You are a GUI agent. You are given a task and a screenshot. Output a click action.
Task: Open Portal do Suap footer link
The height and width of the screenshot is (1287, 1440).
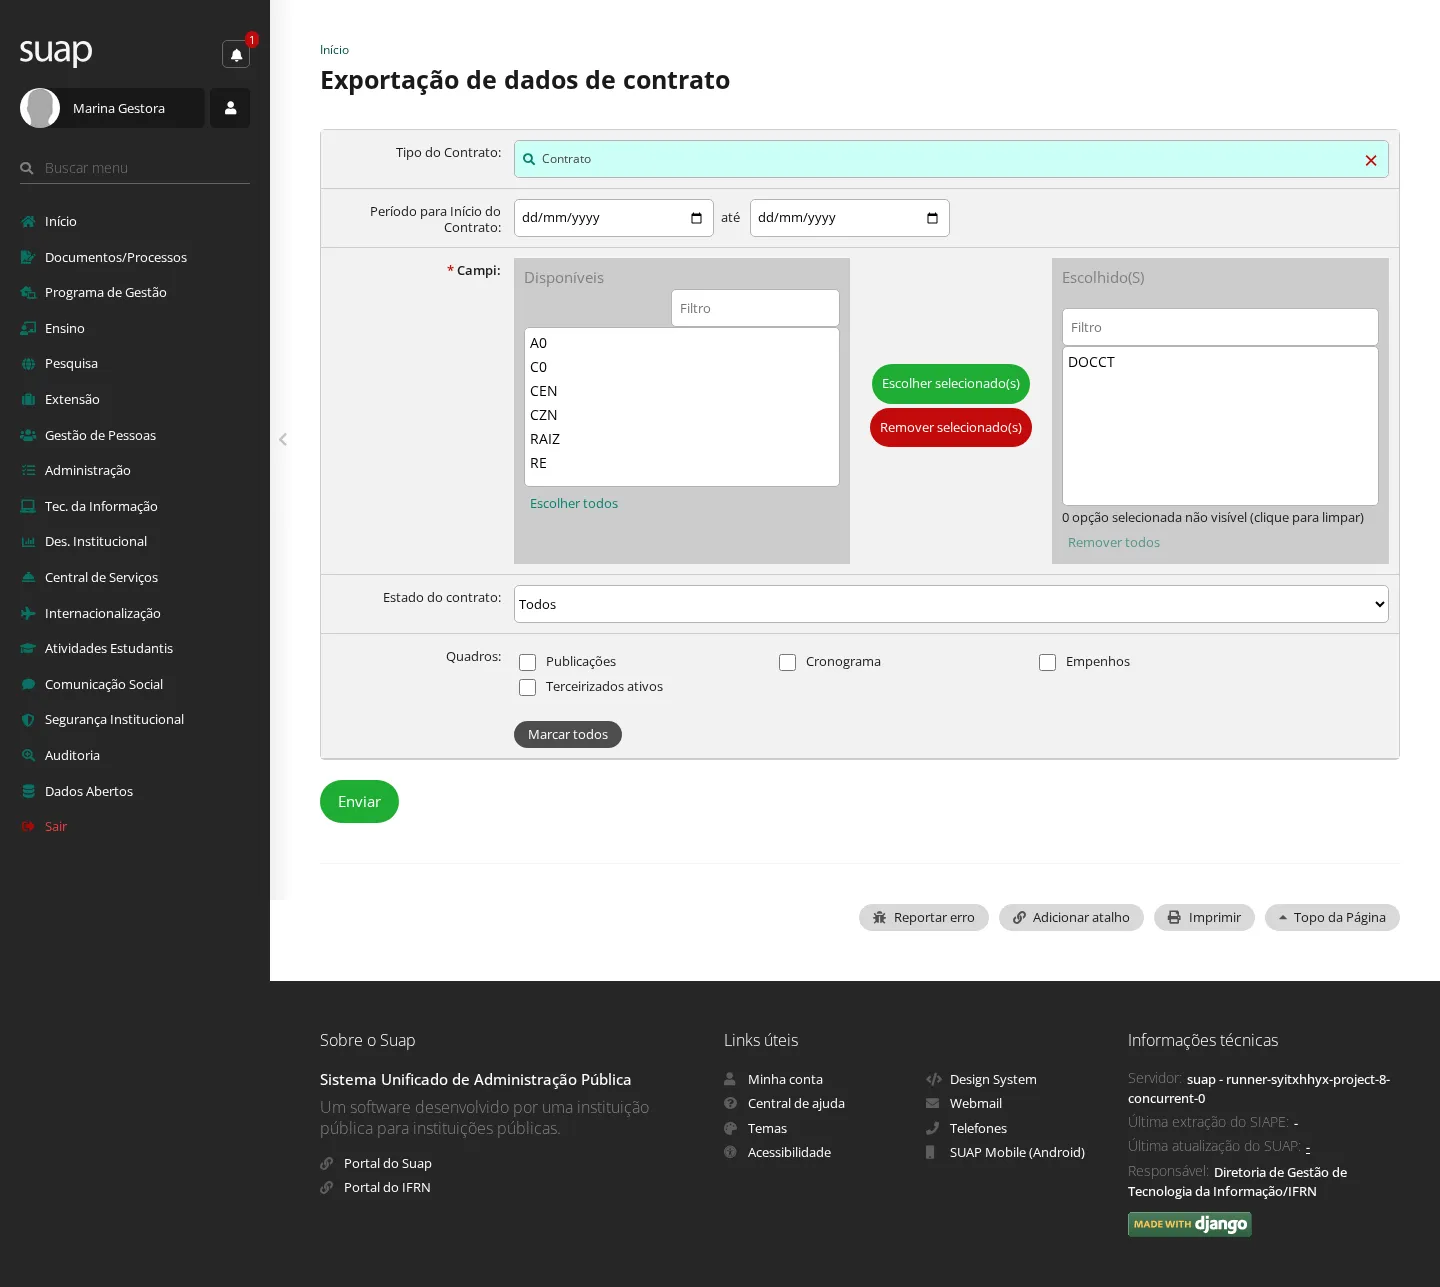pos(388,1164)
